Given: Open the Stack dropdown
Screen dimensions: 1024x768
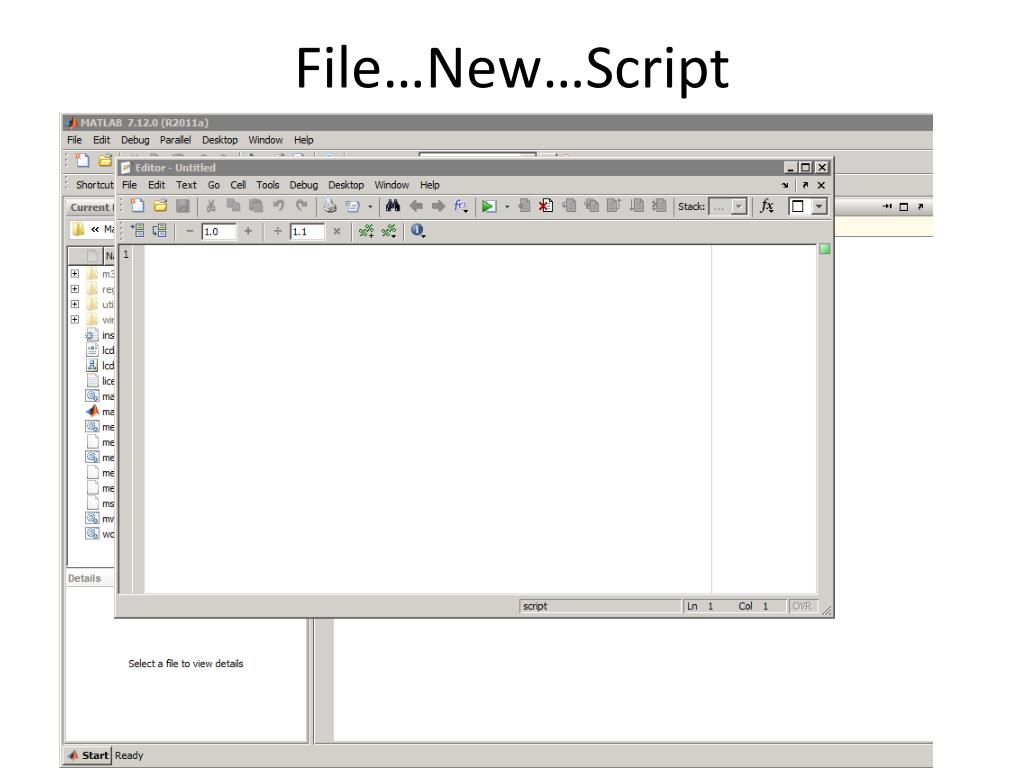Looking at the screenshot, I should [x=739, y=206].
